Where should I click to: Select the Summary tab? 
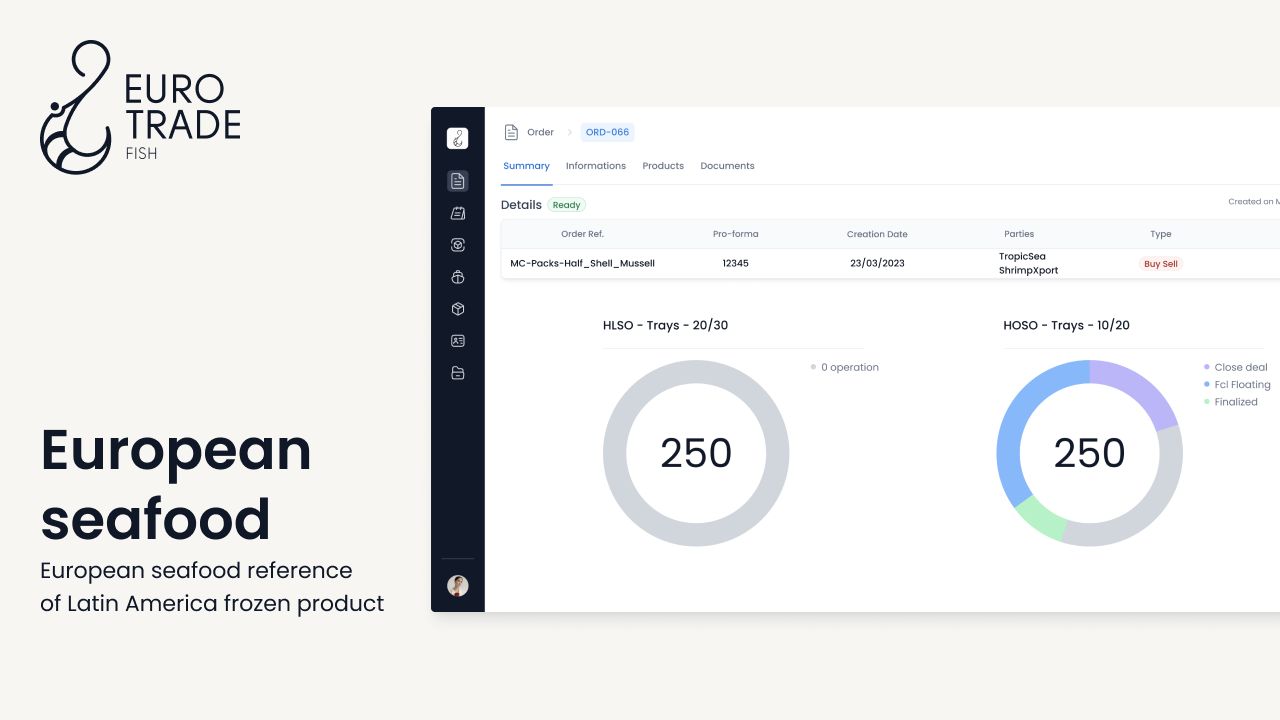pyautogui.click(x=526, y=166)
